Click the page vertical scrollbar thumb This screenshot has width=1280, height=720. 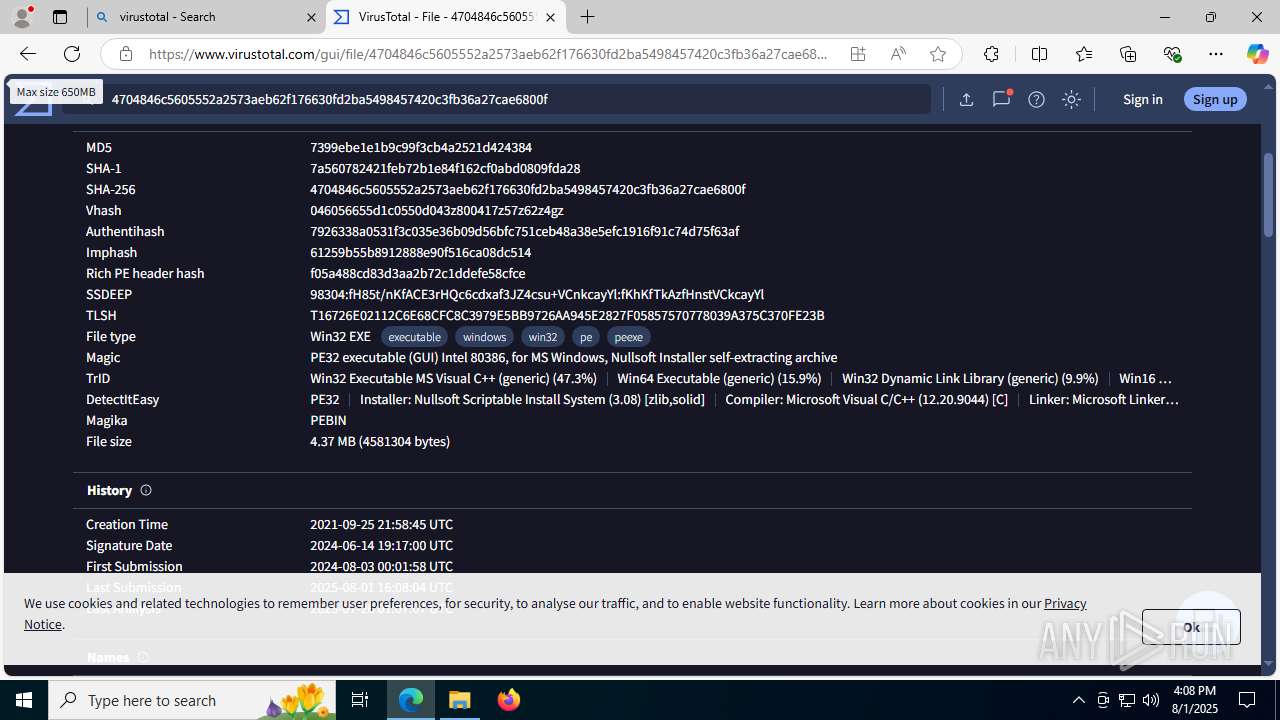coord(1269,195)
